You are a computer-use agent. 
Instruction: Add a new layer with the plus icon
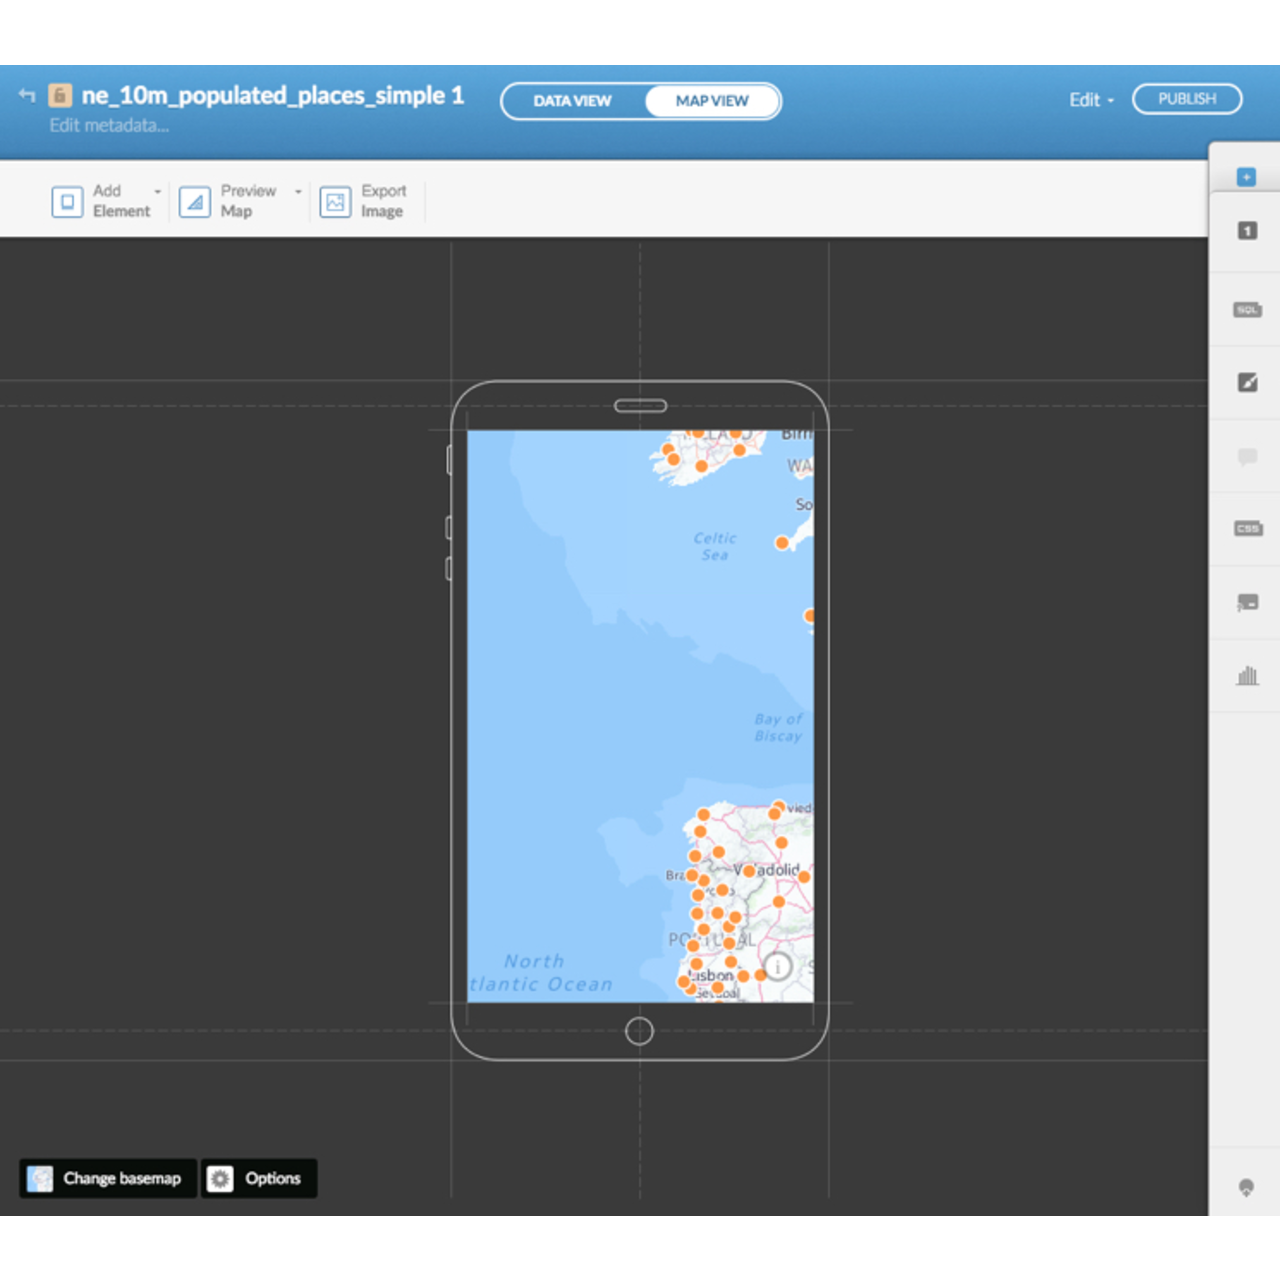[x=1246, y=176]
